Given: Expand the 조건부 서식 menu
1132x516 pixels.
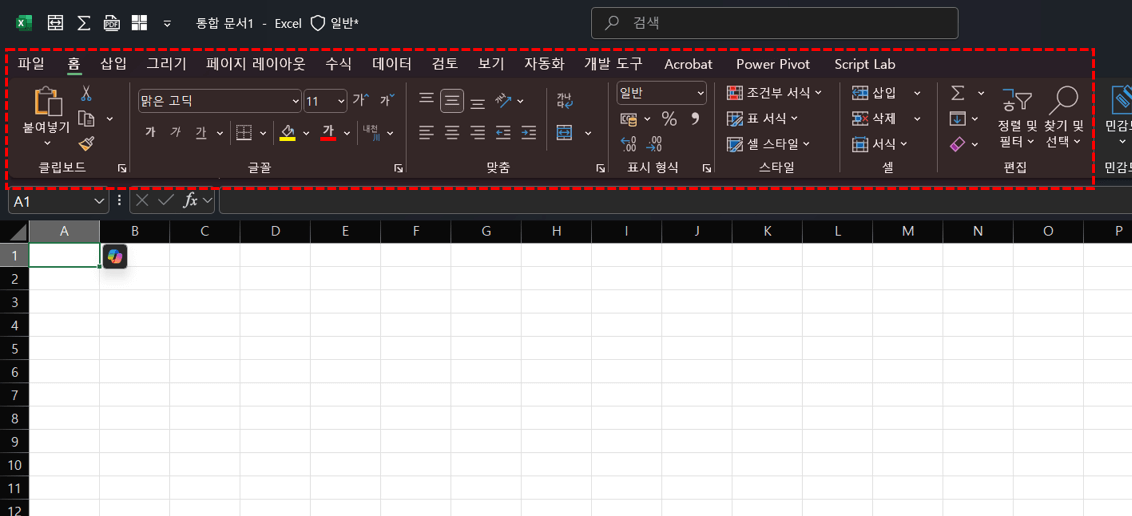Looking at the screenshot, I should (x=818, y=92).
